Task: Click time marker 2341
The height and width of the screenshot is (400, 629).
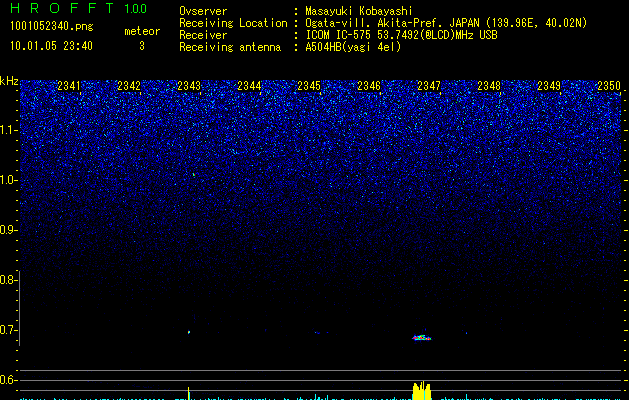Action: 69,86
